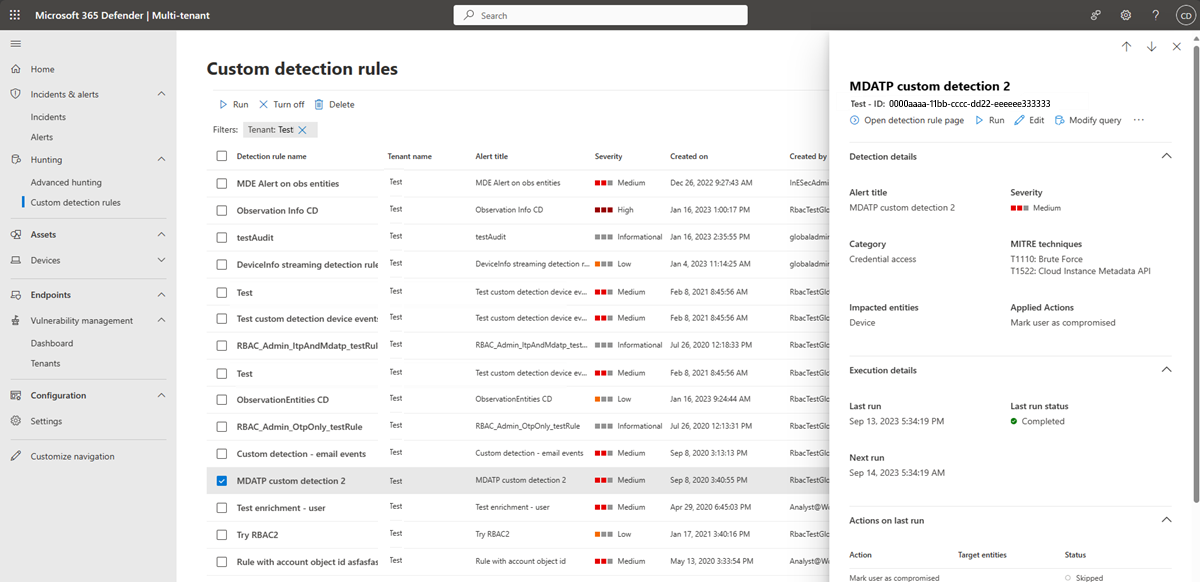This screenshot has height=582, width=1200.
Task: Uncheck MDATP custom detection 2 checkbox
Action: click(222, 481)
